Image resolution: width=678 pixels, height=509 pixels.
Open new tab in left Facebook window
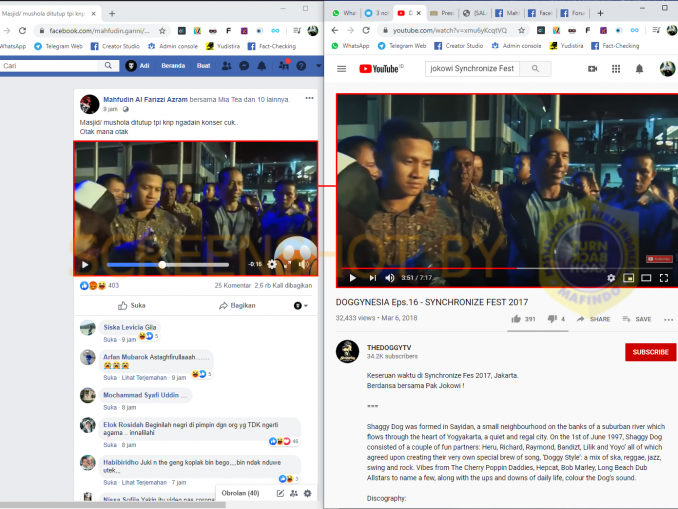[x=112, y=13]
